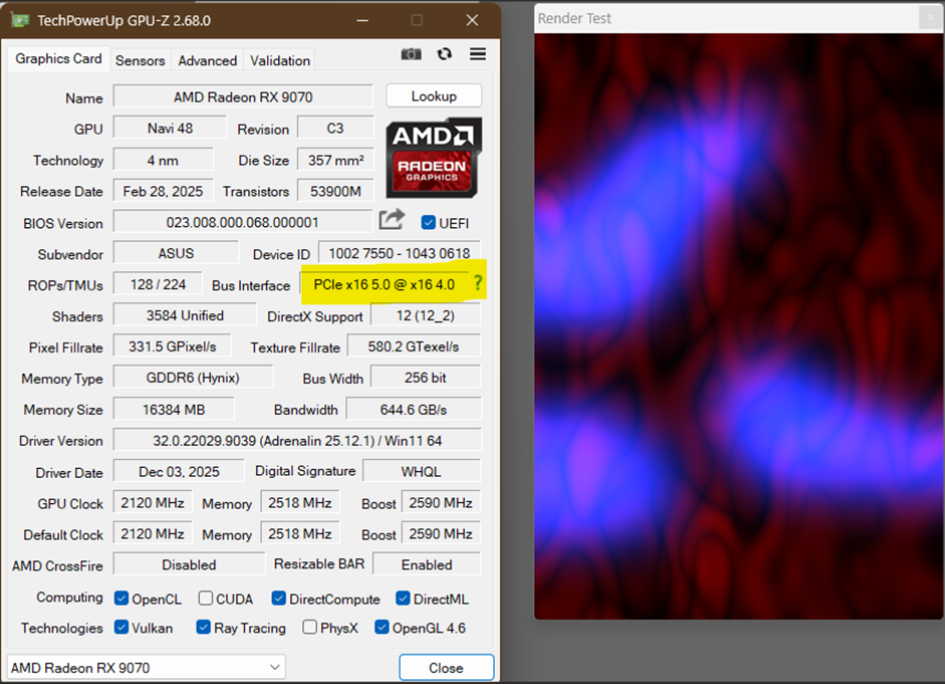Click the Subvendor value ASUS
Viewport: 945px width, 684px height.
[176, 253]
